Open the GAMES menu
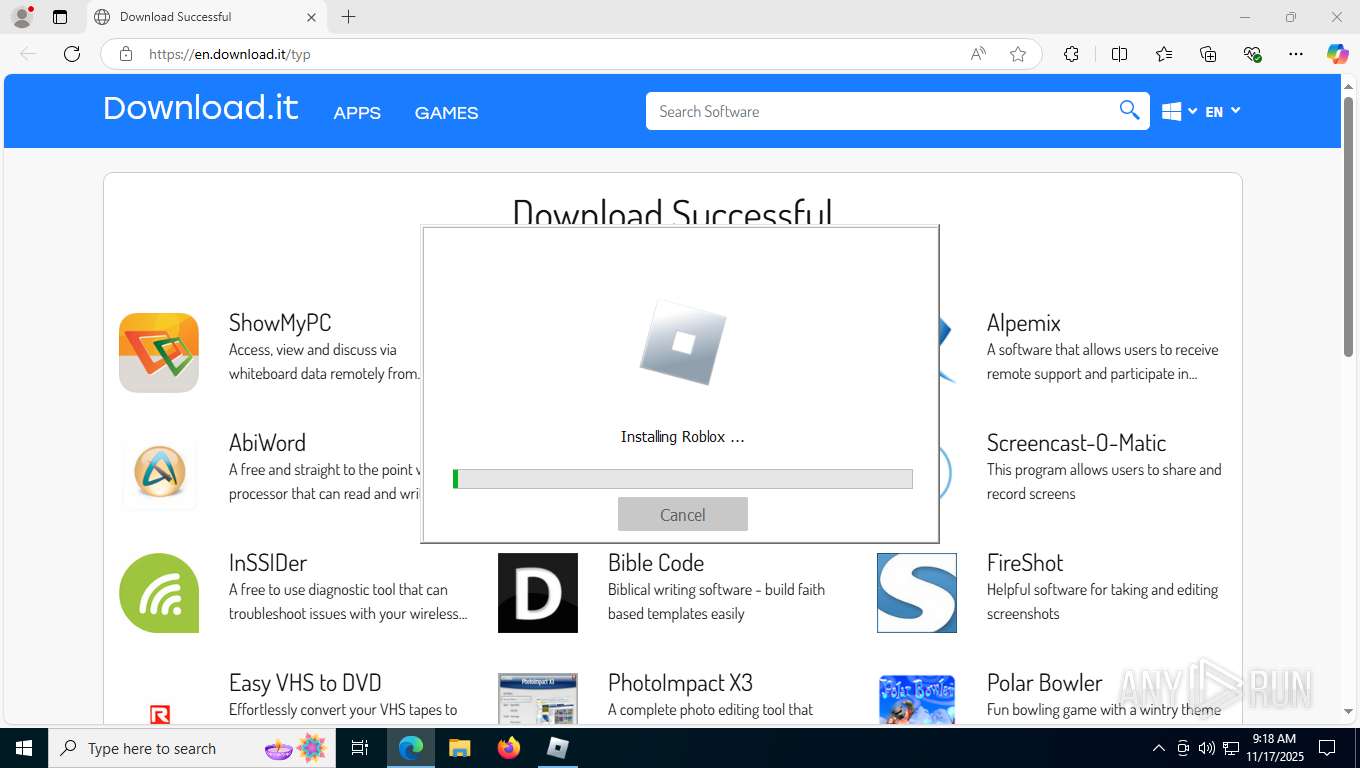 point(446,113)
